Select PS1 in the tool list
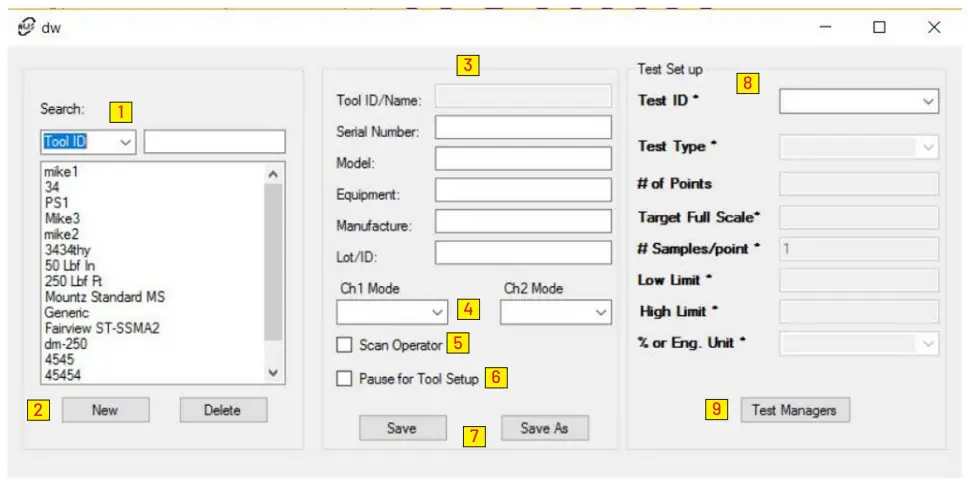 [x=56, y=203]
